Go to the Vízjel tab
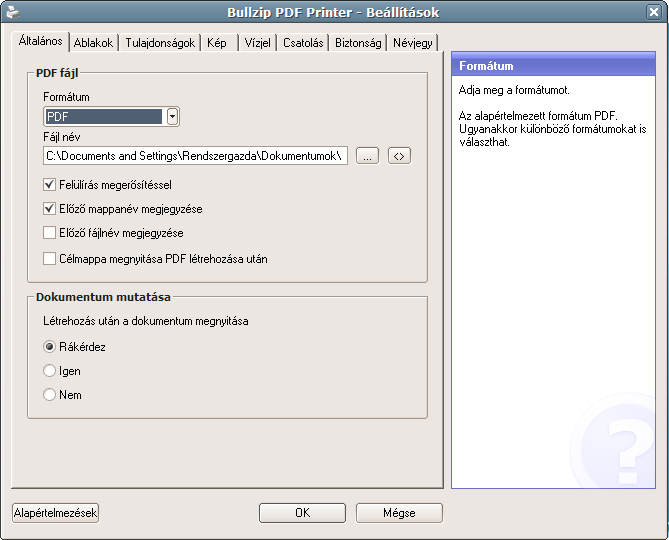Viewport: 669px width, 540px height. (x=257, y=43)
